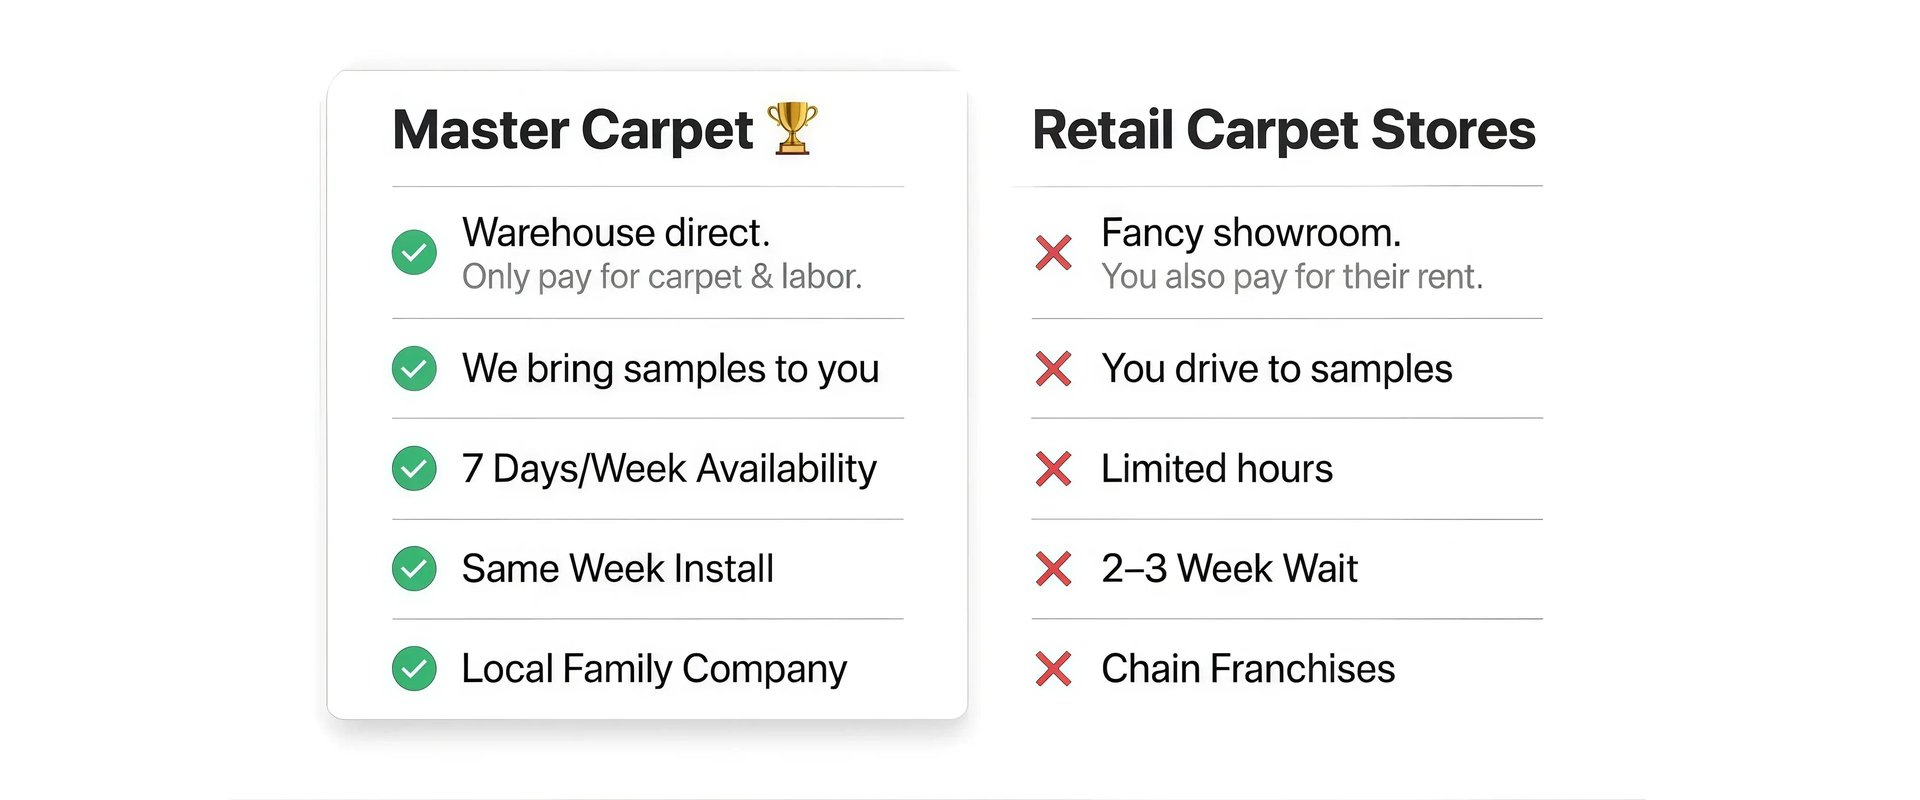Select the Retail Carpet Stores heading
The width and height of the screenshot is (1920, 800).
pos(1283,131)
